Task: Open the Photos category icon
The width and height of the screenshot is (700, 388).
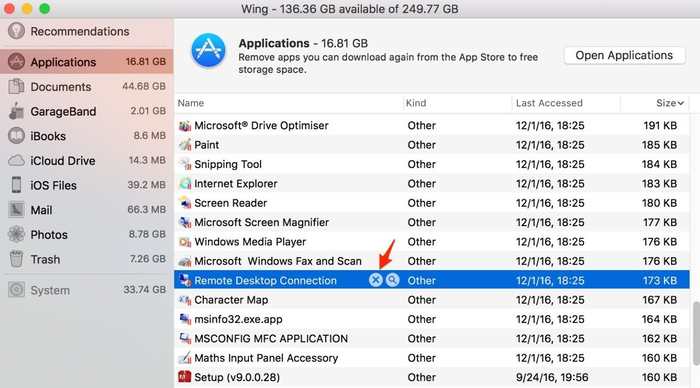Action: pyautogui.click(x=16, y=234)
